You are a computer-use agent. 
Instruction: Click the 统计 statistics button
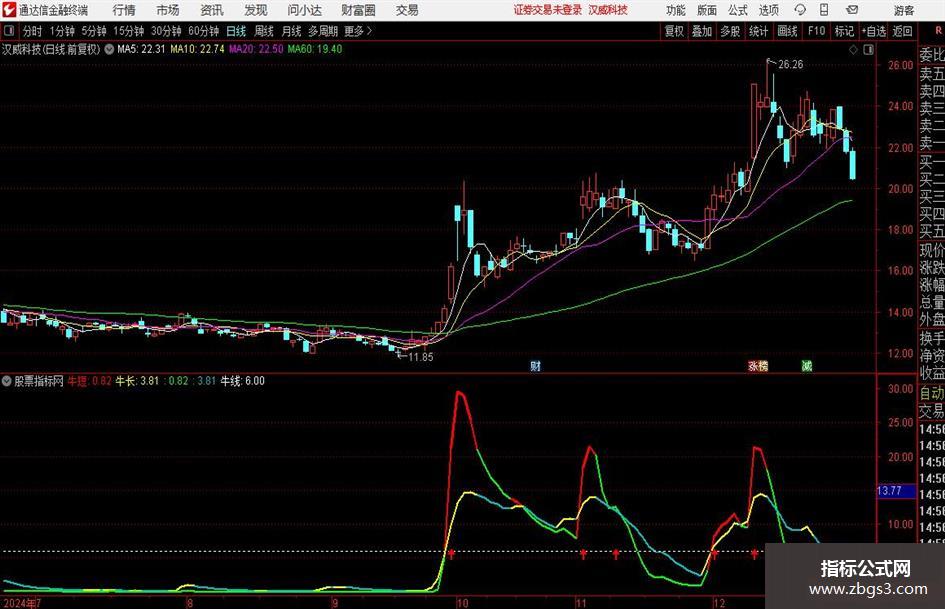click(758, 31)
